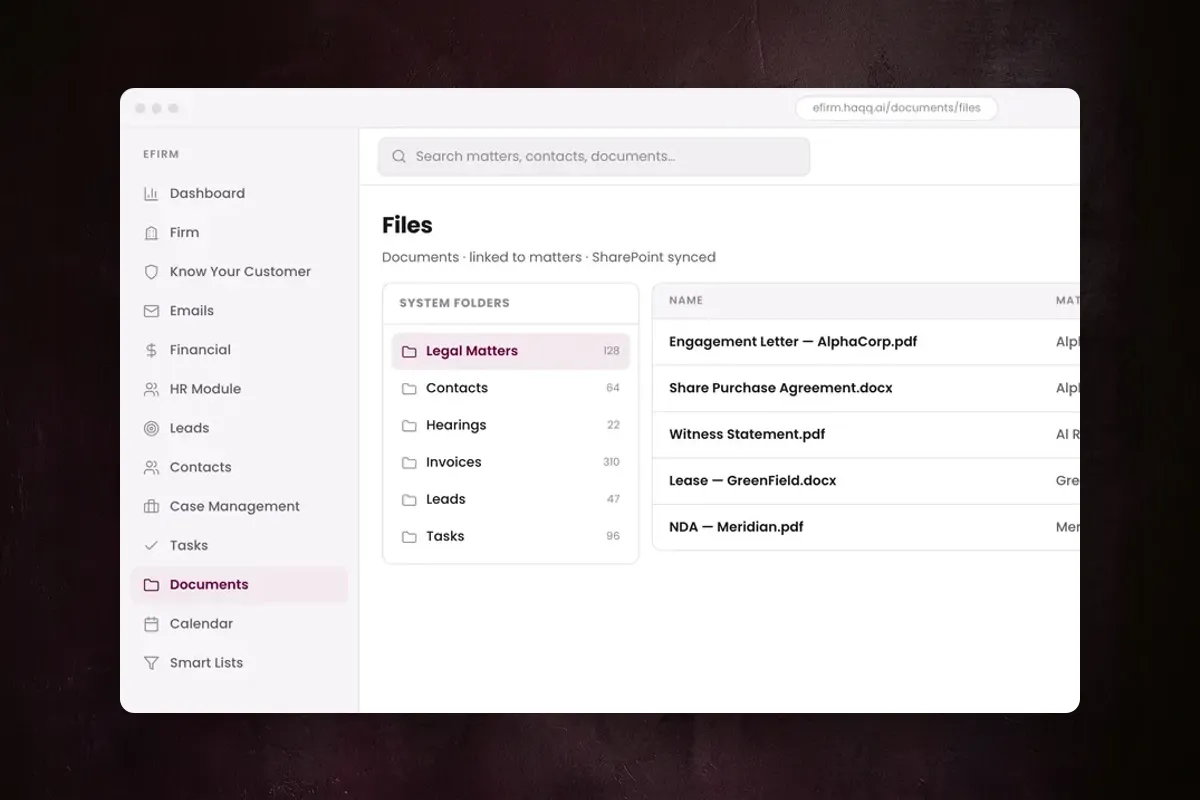The width and height of the screenshot is (1200, 800).
Task: Click the 64 count beside Contacts
Action: coord(613,388)
